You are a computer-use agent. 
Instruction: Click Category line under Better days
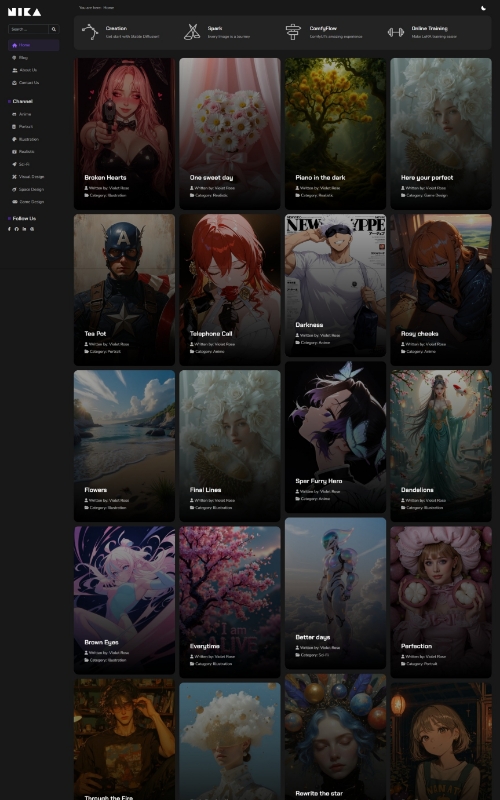click(x=312, y=655)
